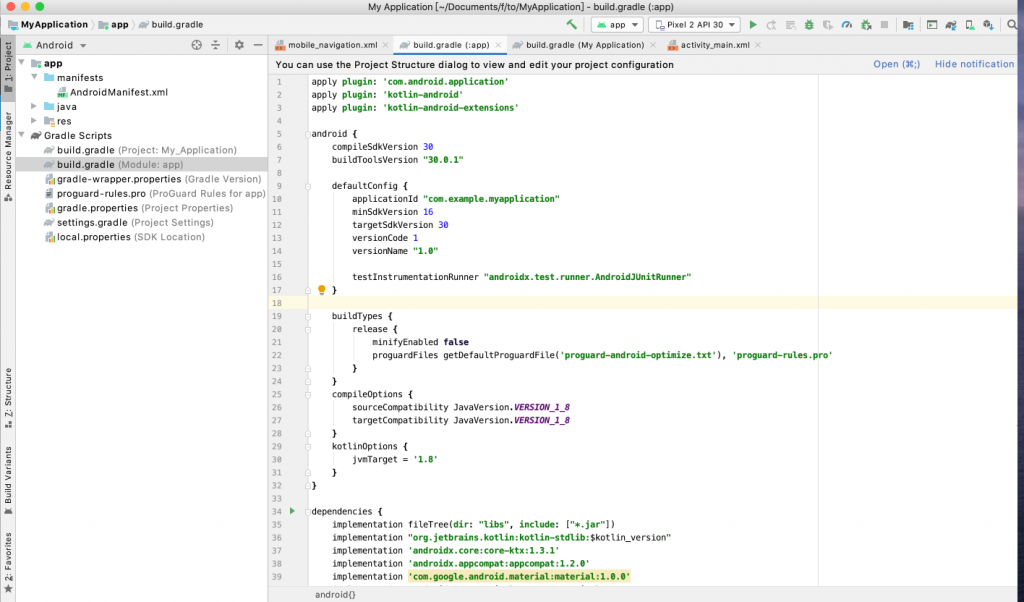This screenshot has width=1024, height=602.
Task: Run the app with green play button
Action: click(x=753, y=24)
